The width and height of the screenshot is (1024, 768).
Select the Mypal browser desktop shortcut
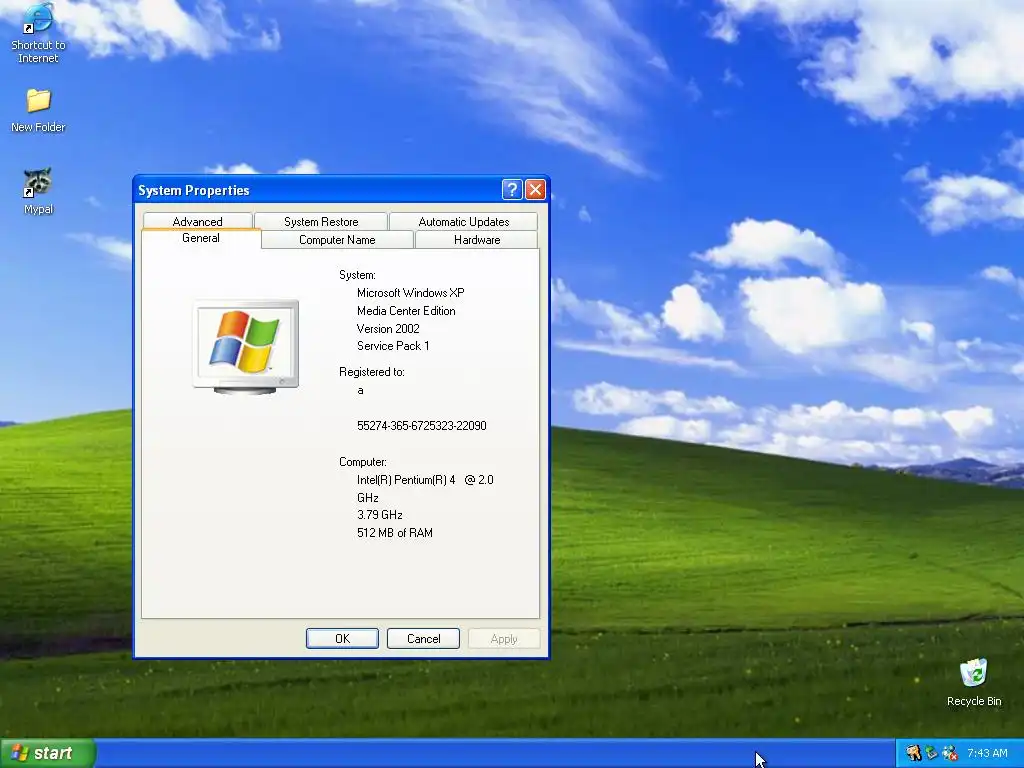(x=38, y=191)
